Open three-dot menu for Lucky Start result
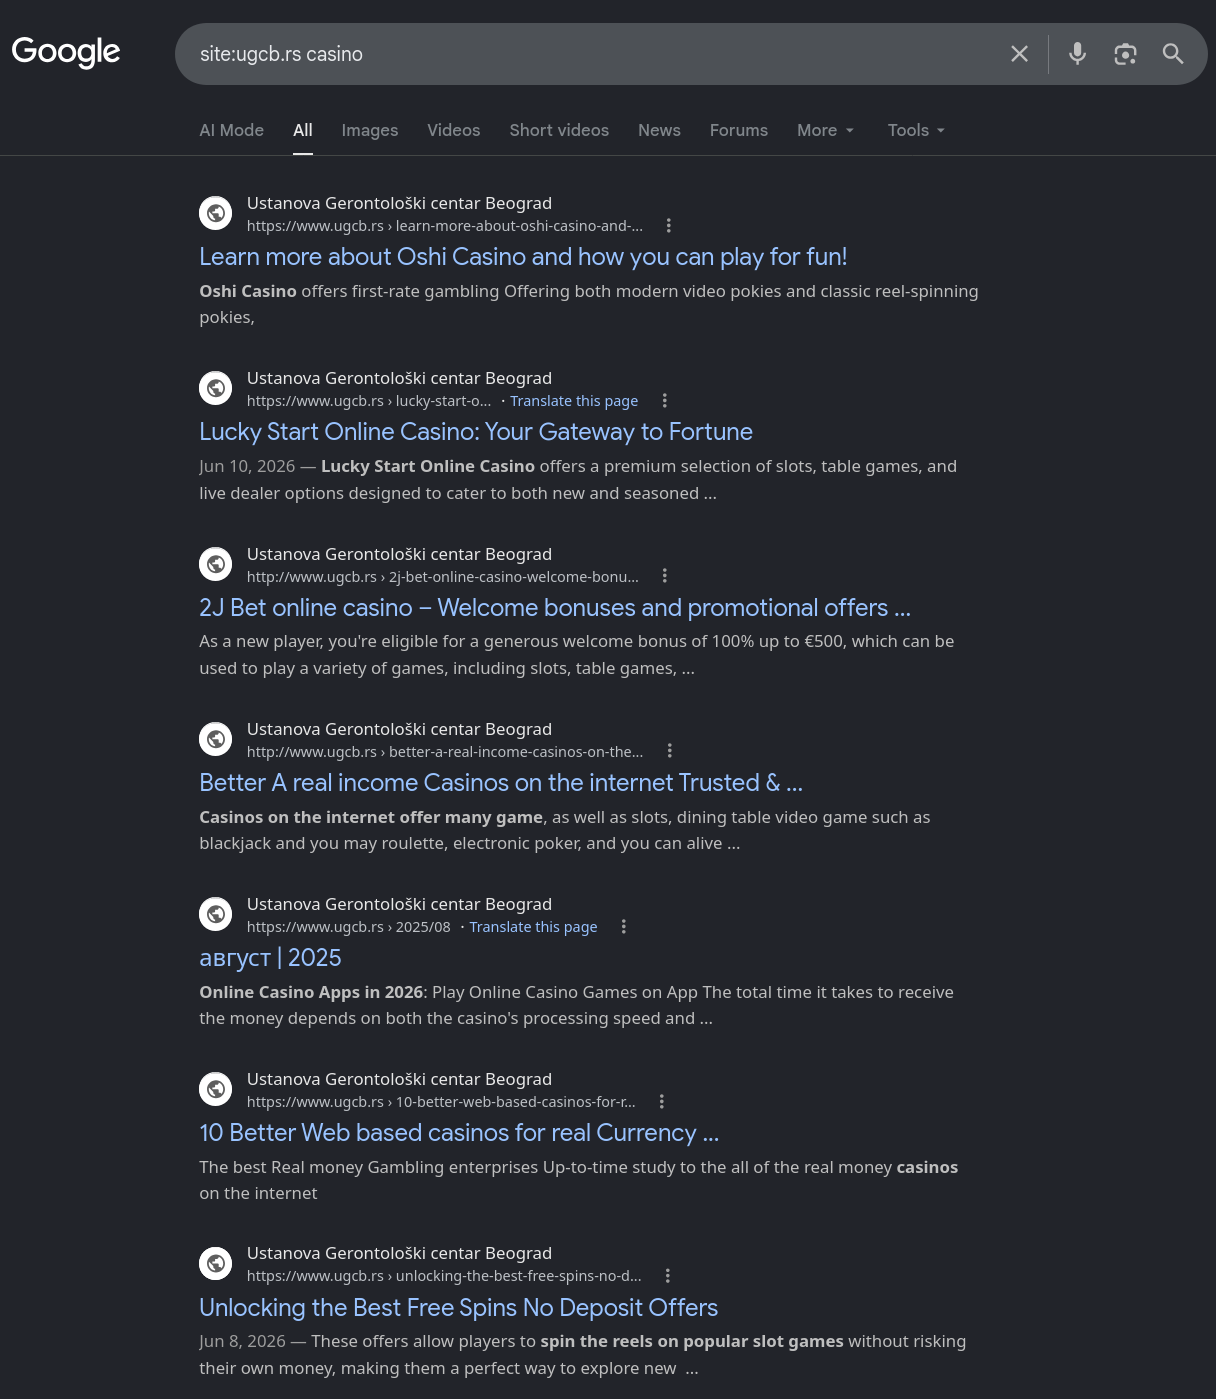Viewport: 1216px width, 1400px height. pos(663,401)
